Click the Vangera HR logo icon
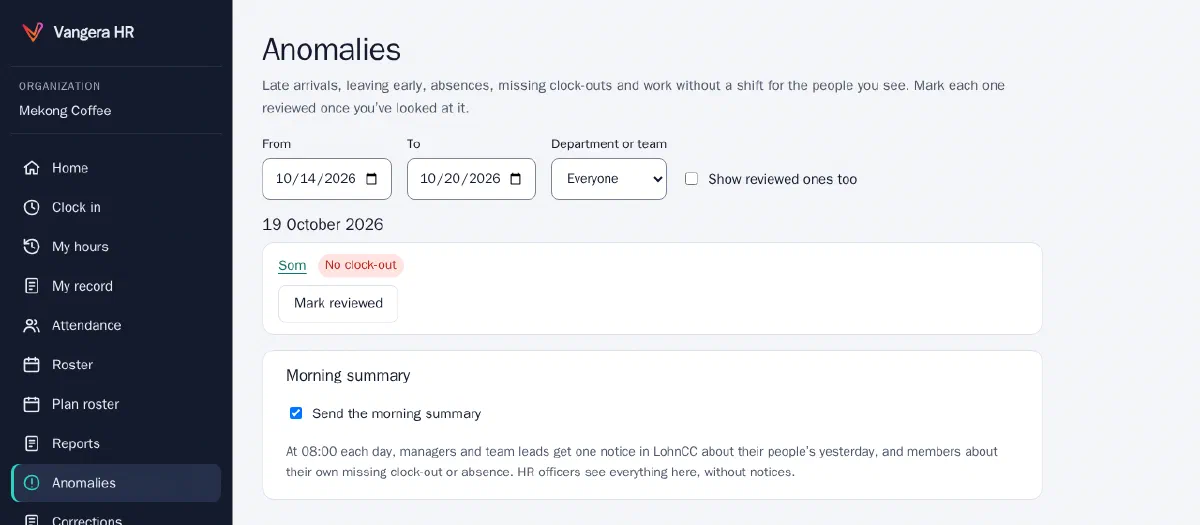The height and width of the screenshot is (525, 1200). [x=33, y=32]
